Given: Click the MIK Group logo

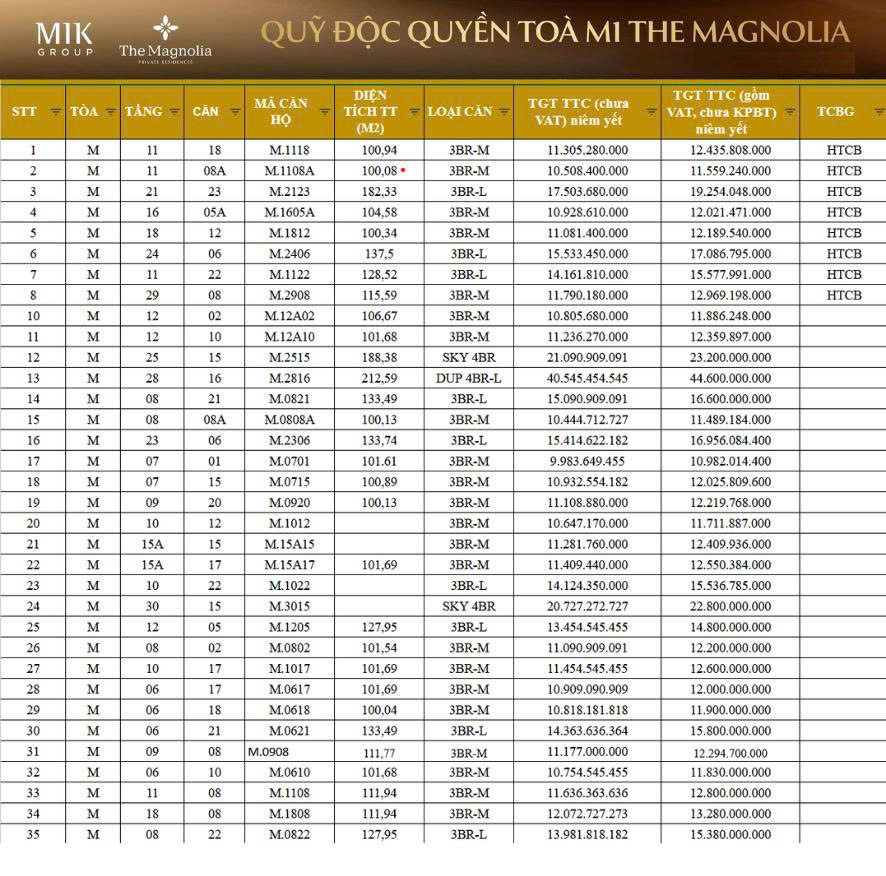Looking at the screenshot, I should click(65, 38).
